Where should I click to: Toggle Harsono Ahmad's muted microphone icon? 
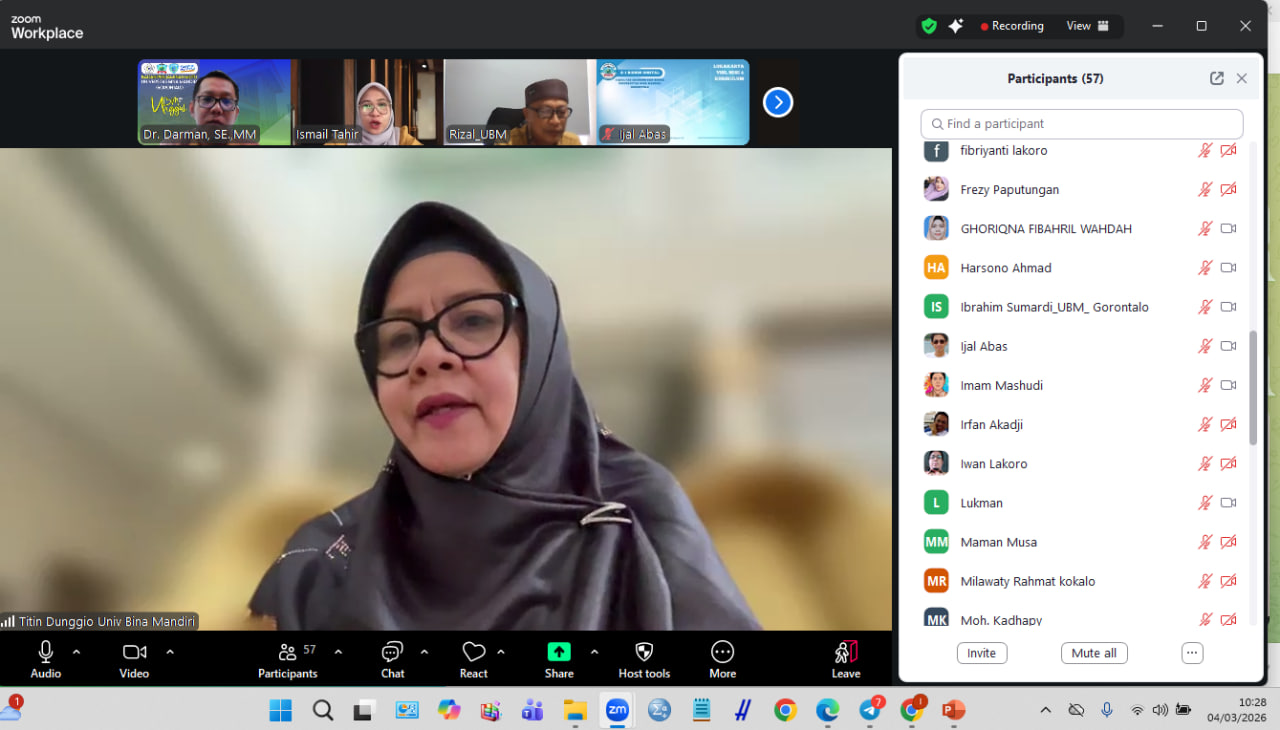coord(1205,268)
